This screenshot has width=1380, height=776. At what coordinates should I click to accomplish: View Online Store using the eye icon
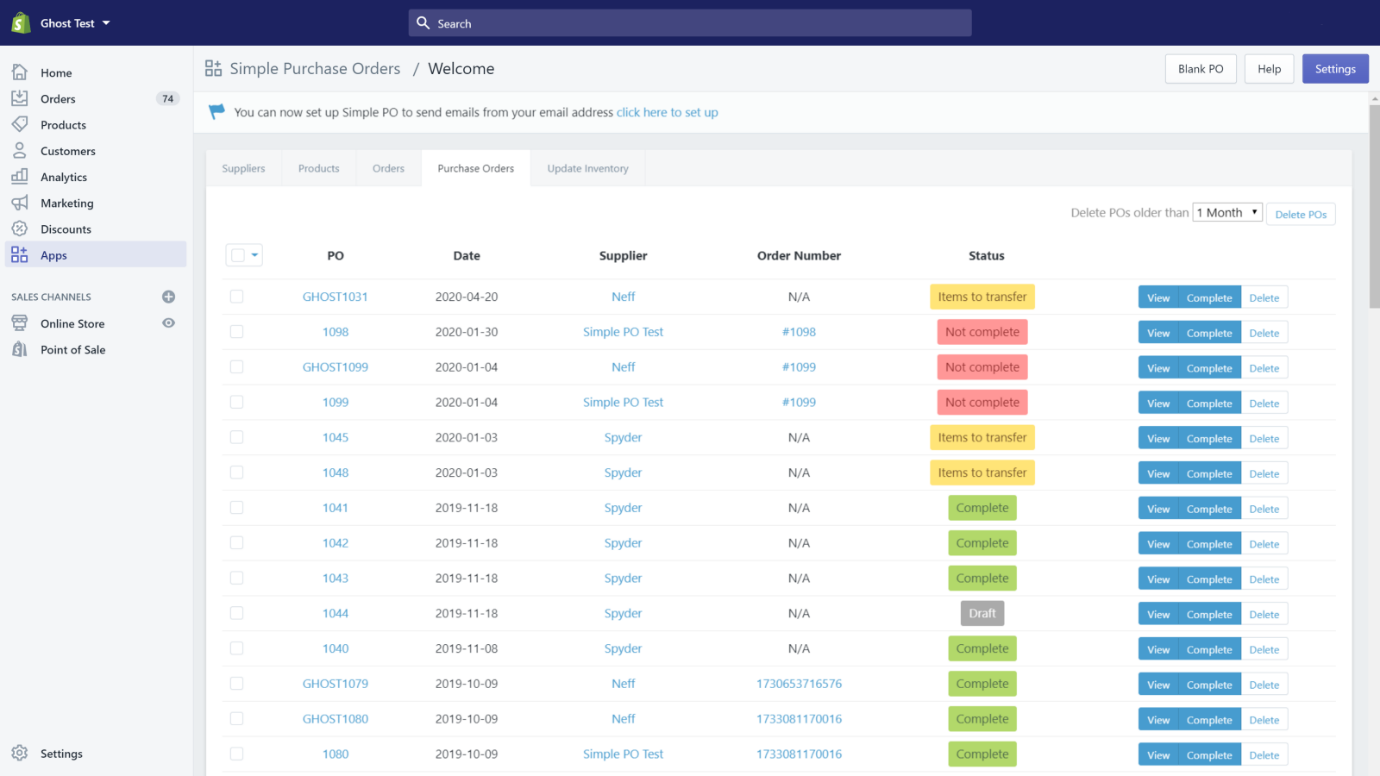coord(168,323)
